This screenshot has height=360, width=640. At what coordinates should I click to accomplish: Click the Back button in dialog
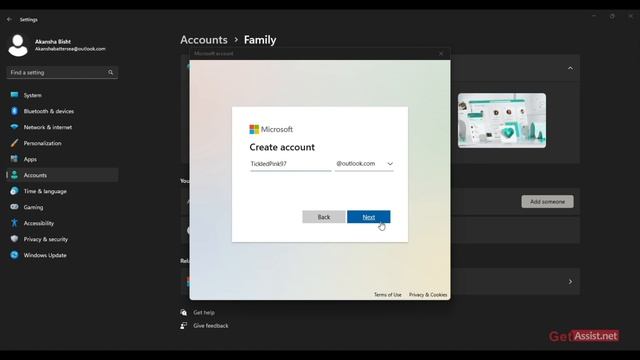tap(324, 217)
